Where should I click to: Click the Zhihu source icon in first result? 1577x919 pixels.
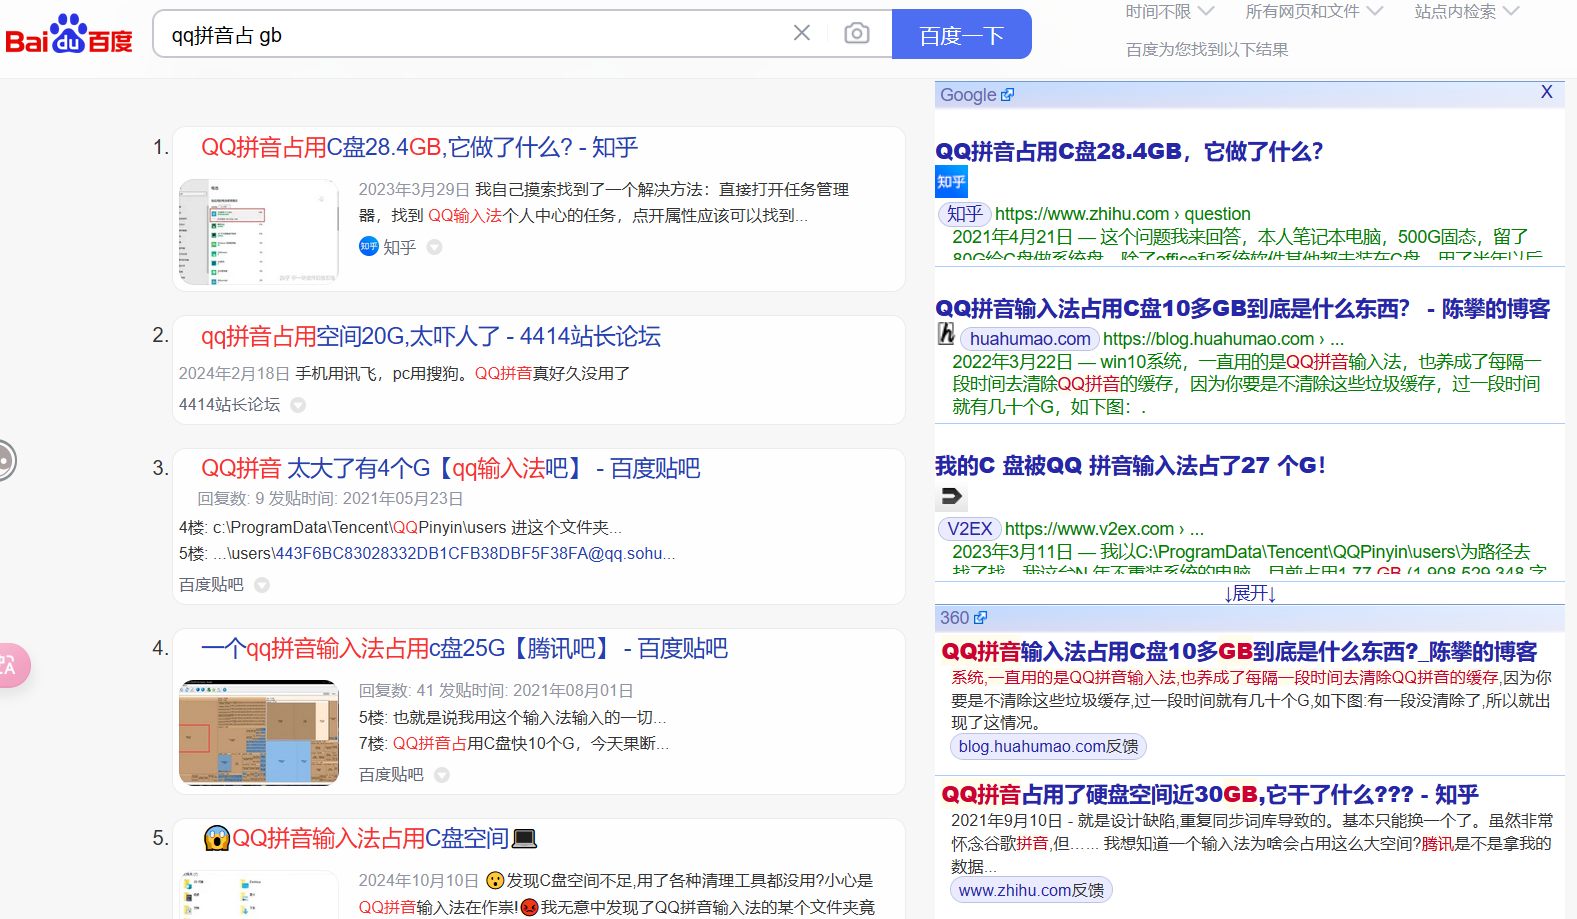(x=369, y=247)
